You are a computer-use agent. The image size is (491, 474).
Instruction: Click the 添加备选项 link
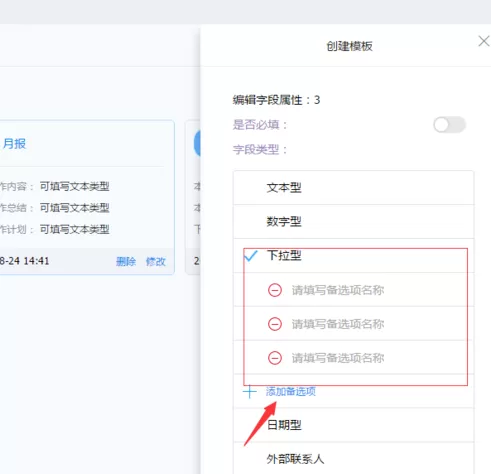(x=291, y=391)
